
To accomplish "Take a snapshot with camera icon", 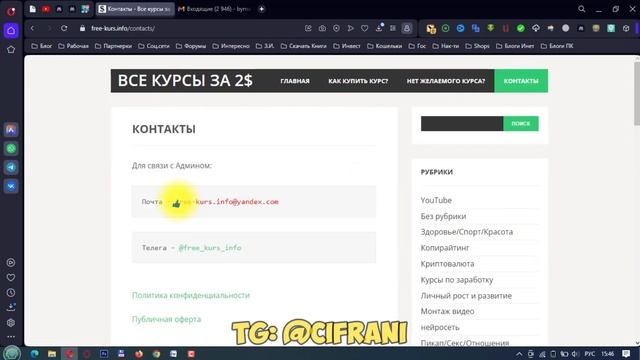I will point(322,28).
